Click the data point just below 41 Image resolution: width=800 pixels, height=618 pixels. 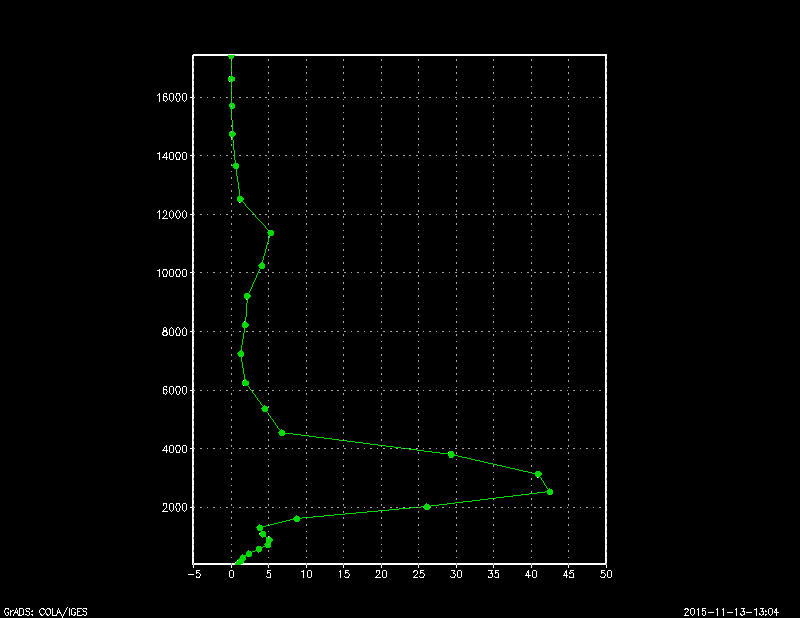pyautogui.click(x=538, y=474)
